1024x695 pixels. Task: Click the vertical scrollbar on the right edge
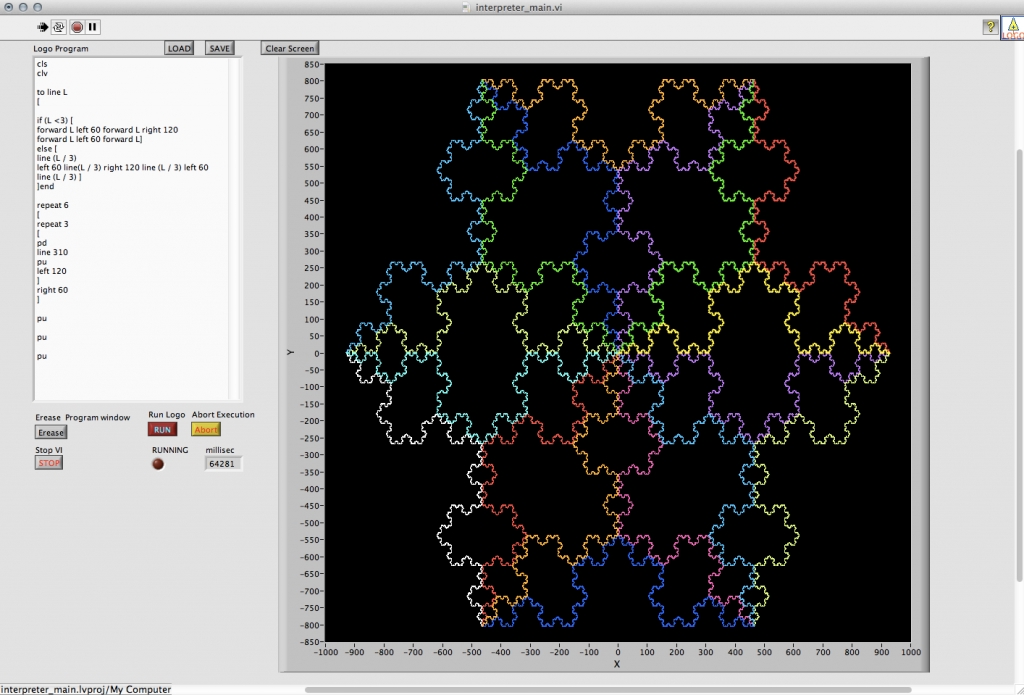pos(1019,300)
